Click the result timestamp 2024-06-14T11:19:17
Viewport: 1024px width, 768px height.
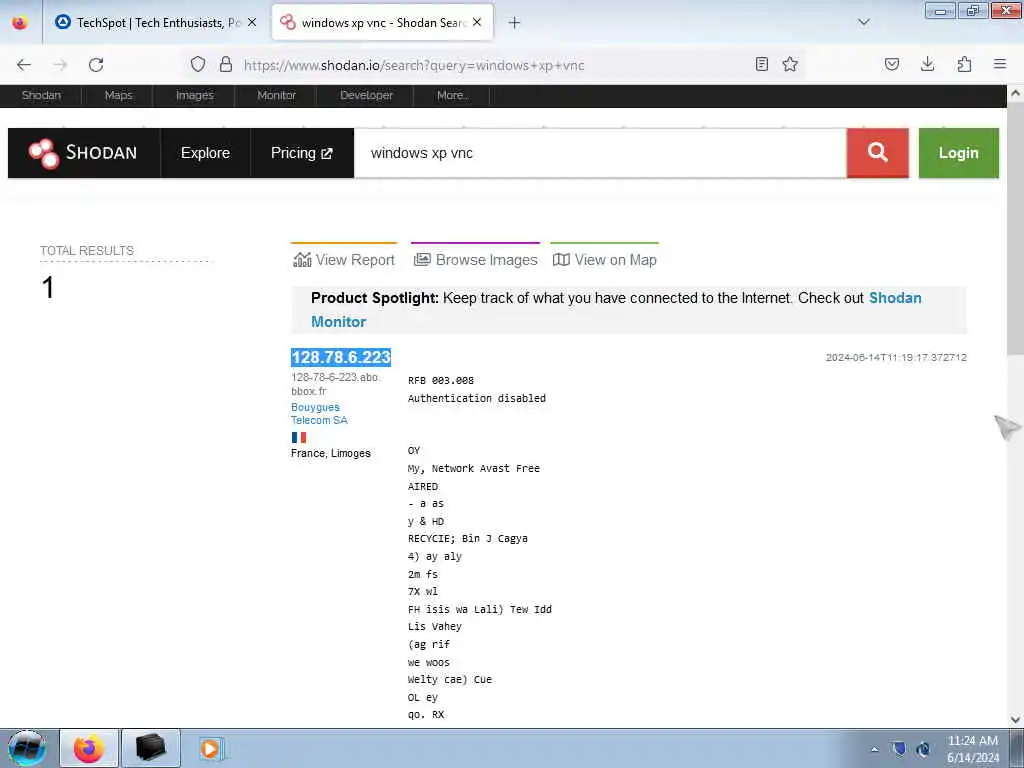[x=896, y=357]
